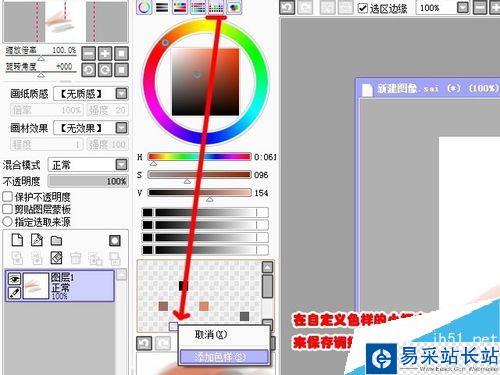Rotate the view counterclockwise
This screenshot has height=375, width=500.
pos(88,70)
